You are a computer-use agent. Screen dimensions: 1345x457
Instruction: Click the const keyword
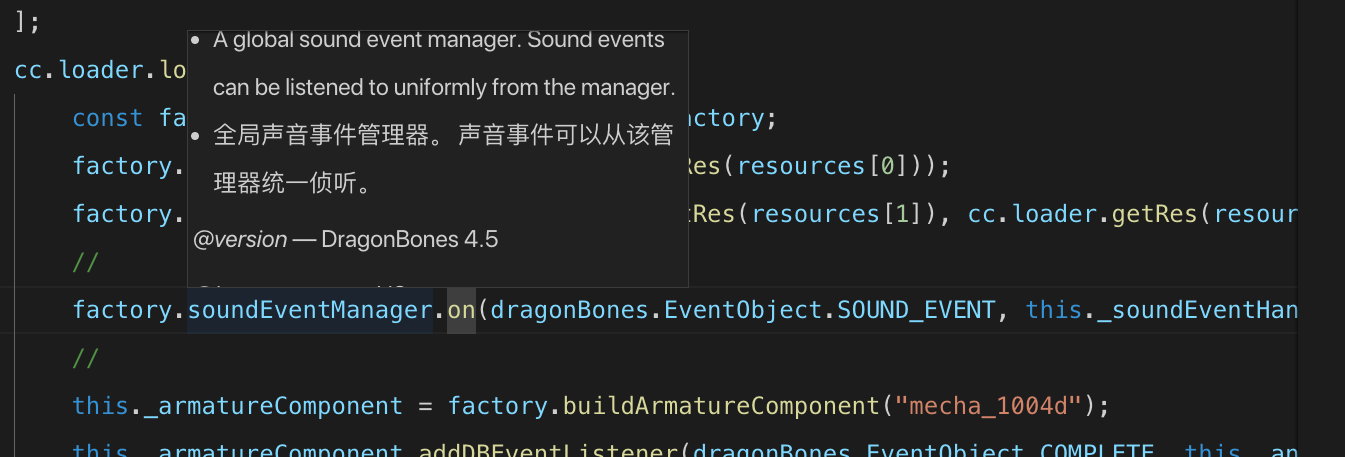pyautogui.click(x=108, y=118)
